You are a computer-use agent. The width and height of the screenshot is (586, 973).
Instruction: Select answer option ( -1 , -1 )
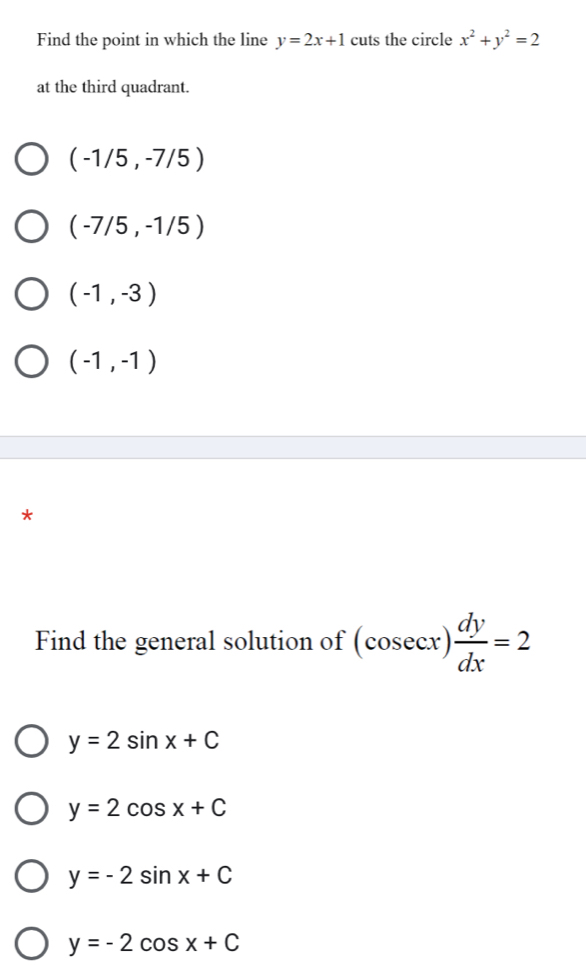100,362
